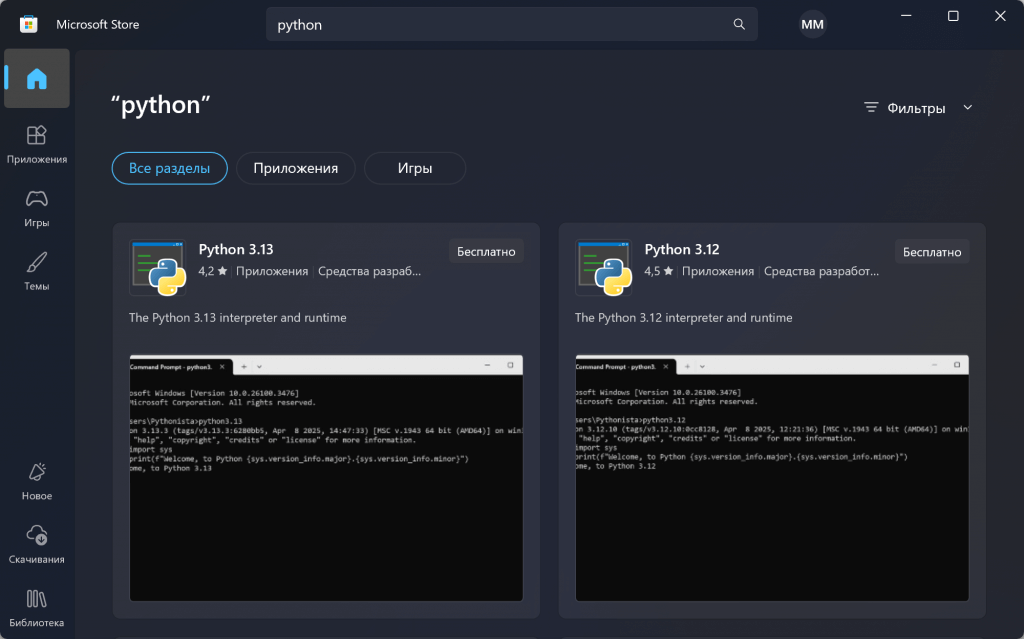Click the Home icon in the sidebar
This screenshot has height=639, width=1024.
pos(37,79)
